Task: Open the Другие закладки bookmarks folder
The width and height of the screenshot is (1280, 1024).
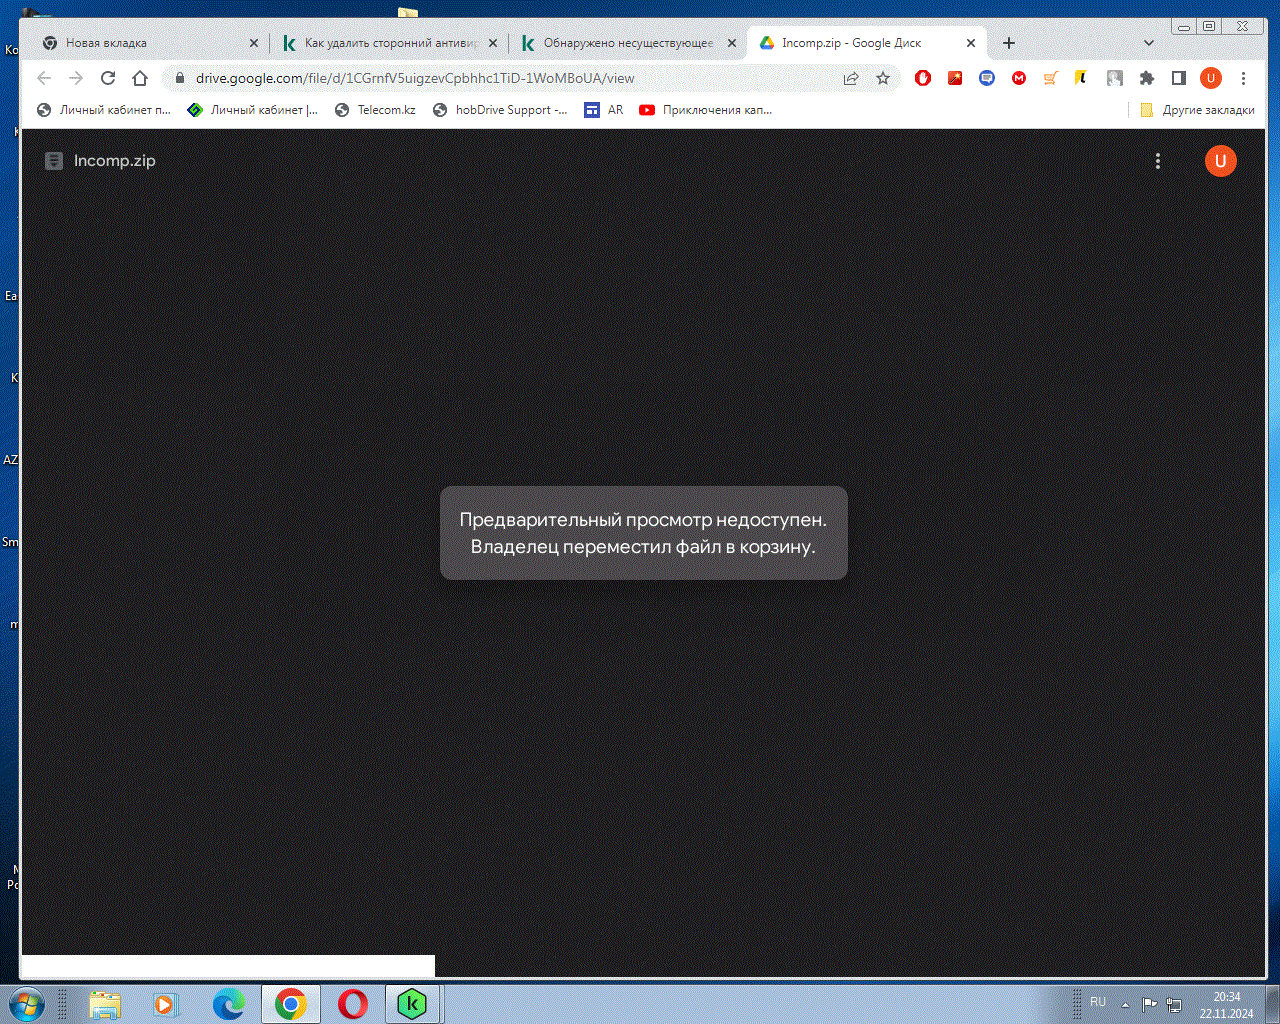Action: click(x=1199, y=110)
